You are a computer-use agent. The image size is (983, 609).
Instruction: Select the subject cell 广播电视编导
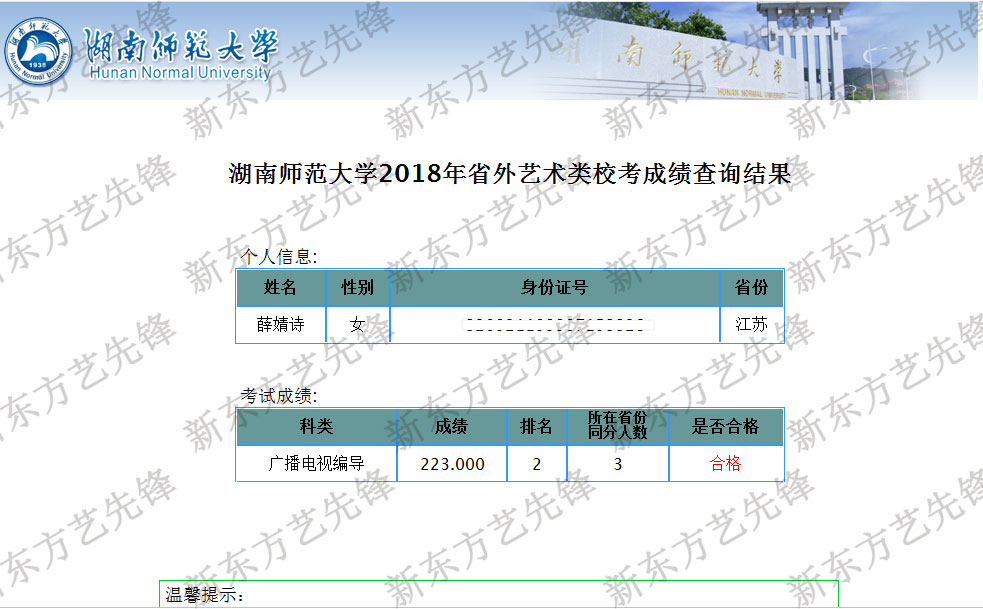(x=317, y=463)
